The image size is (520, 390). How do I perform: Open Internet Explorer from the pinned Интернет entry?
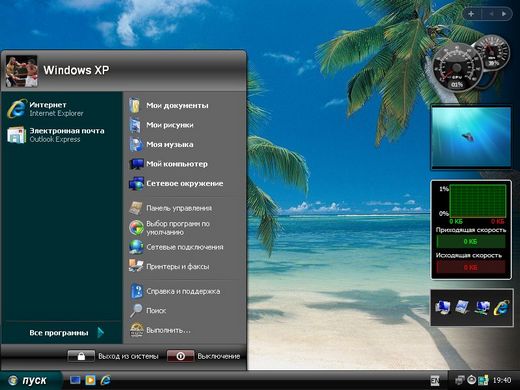coord(62,109)
